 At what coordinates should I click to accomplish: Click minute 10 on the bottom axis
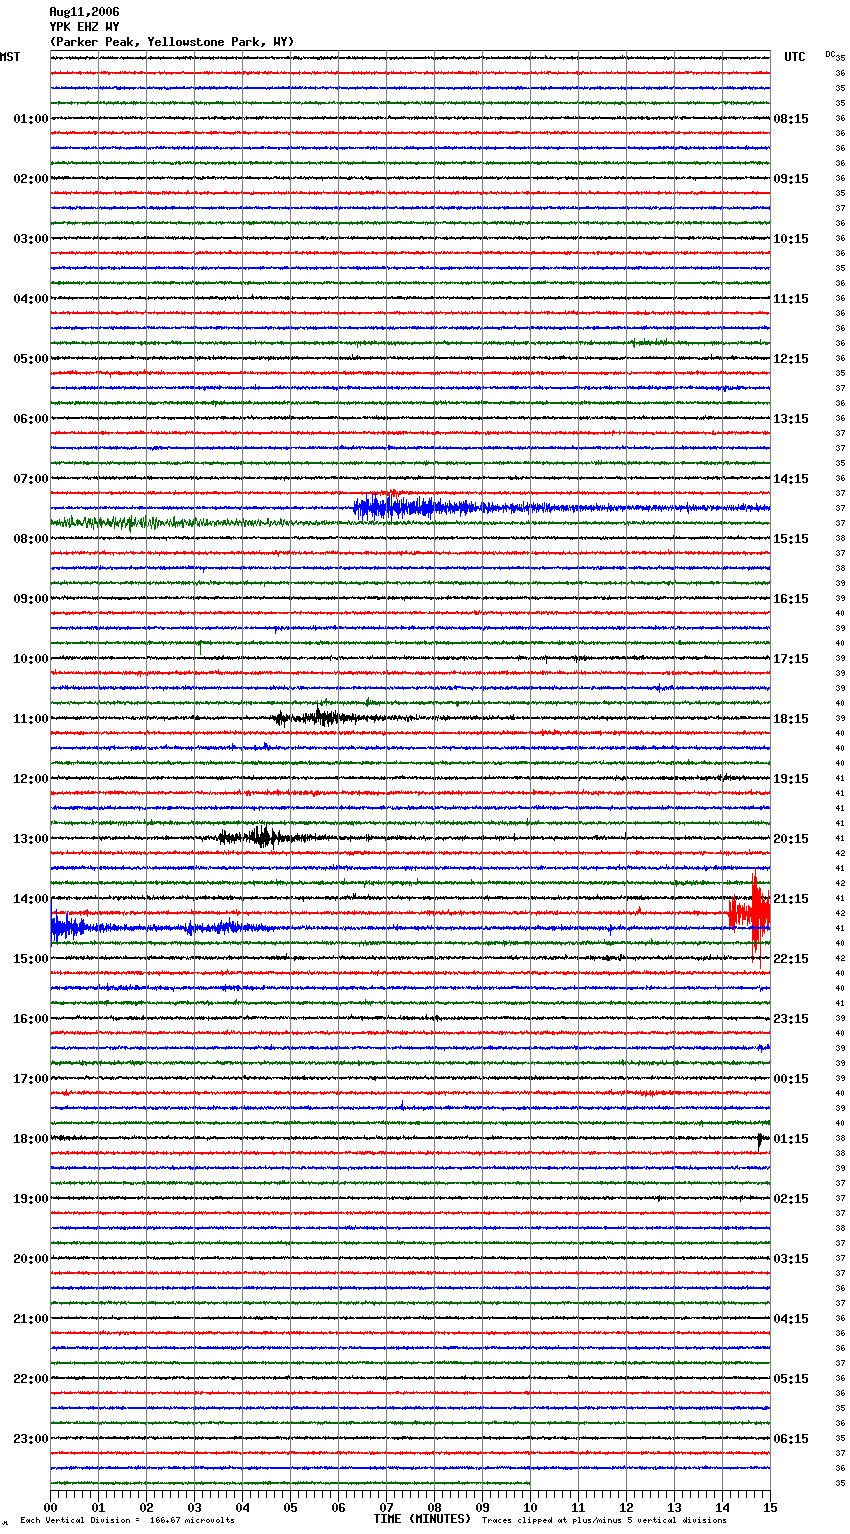531,1507
